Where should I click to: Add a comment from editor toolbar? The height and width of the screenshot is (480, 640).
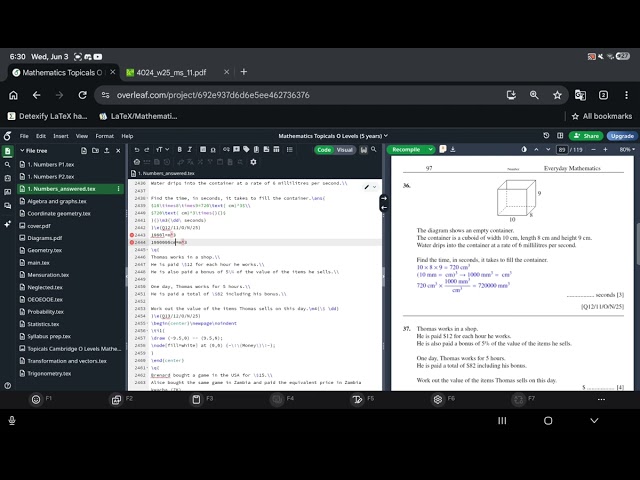(x=236, y=149)
